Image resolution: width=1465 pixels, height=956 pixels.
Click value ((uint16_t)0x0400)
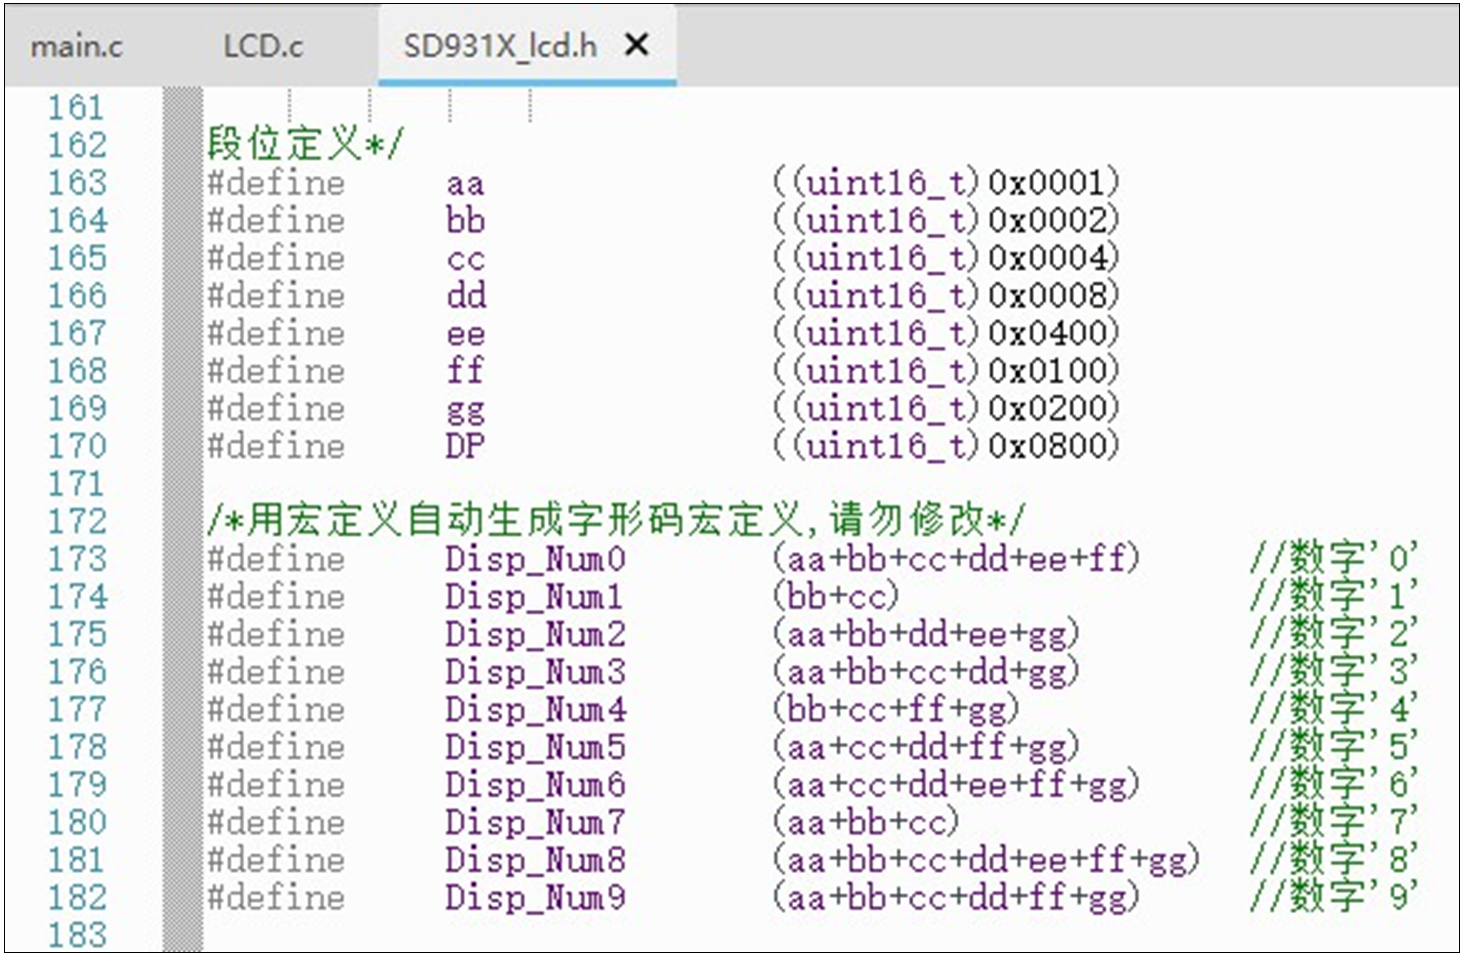point(945,332)
